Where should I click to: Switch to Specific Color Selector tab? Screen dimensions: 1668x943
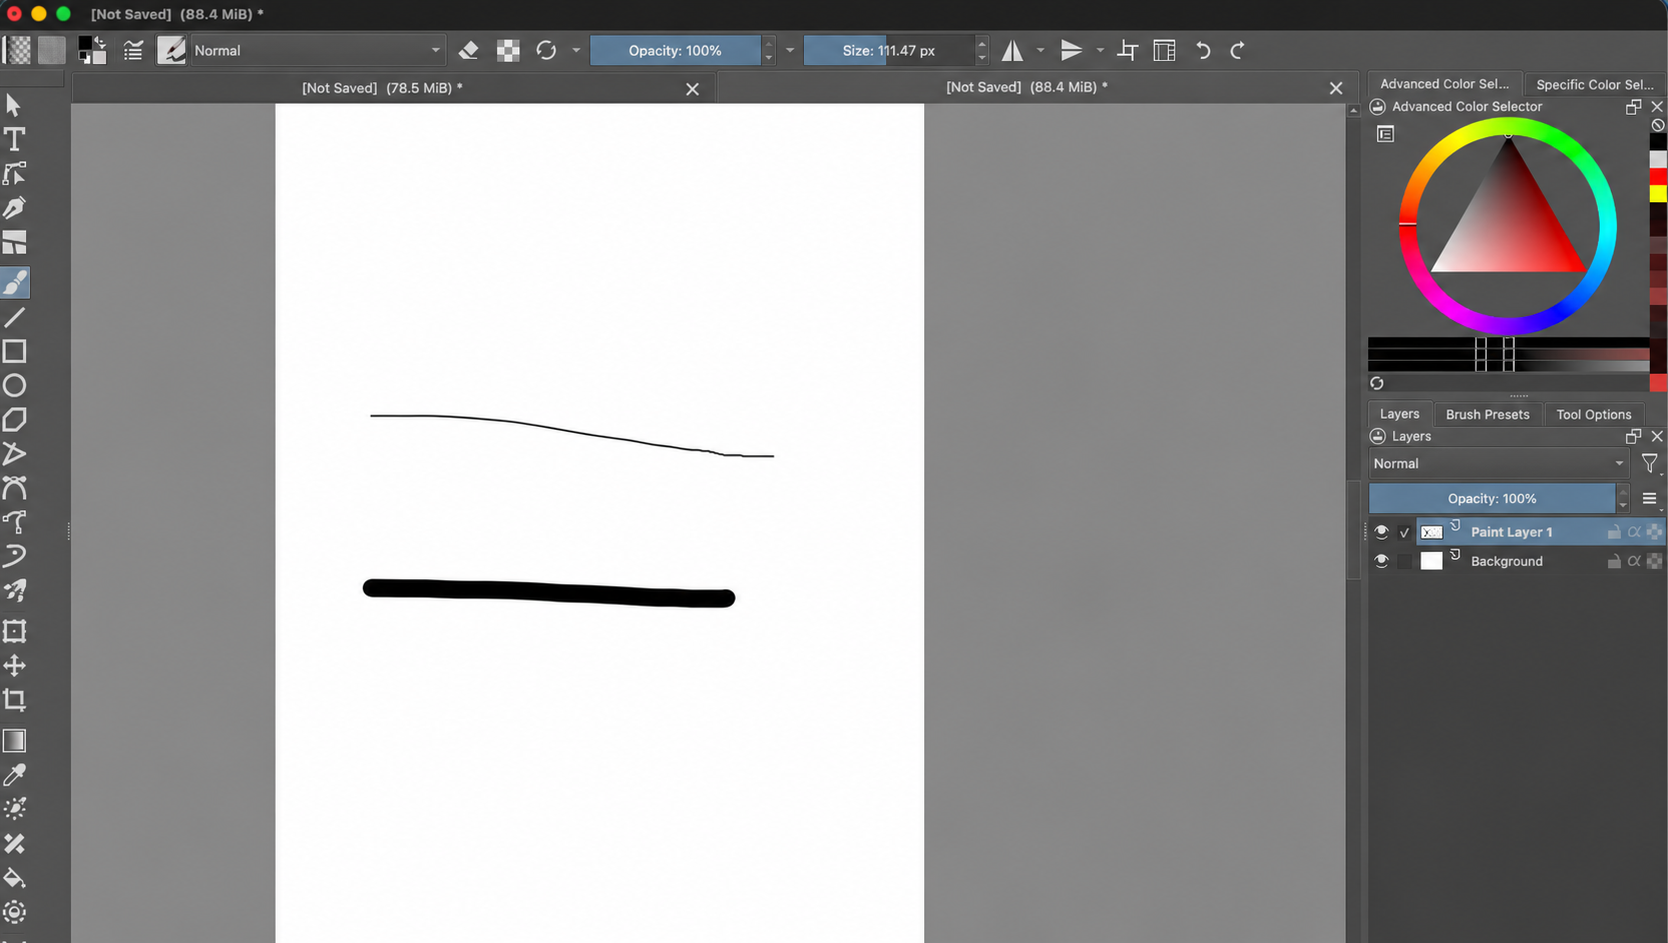coord(1594,84)
